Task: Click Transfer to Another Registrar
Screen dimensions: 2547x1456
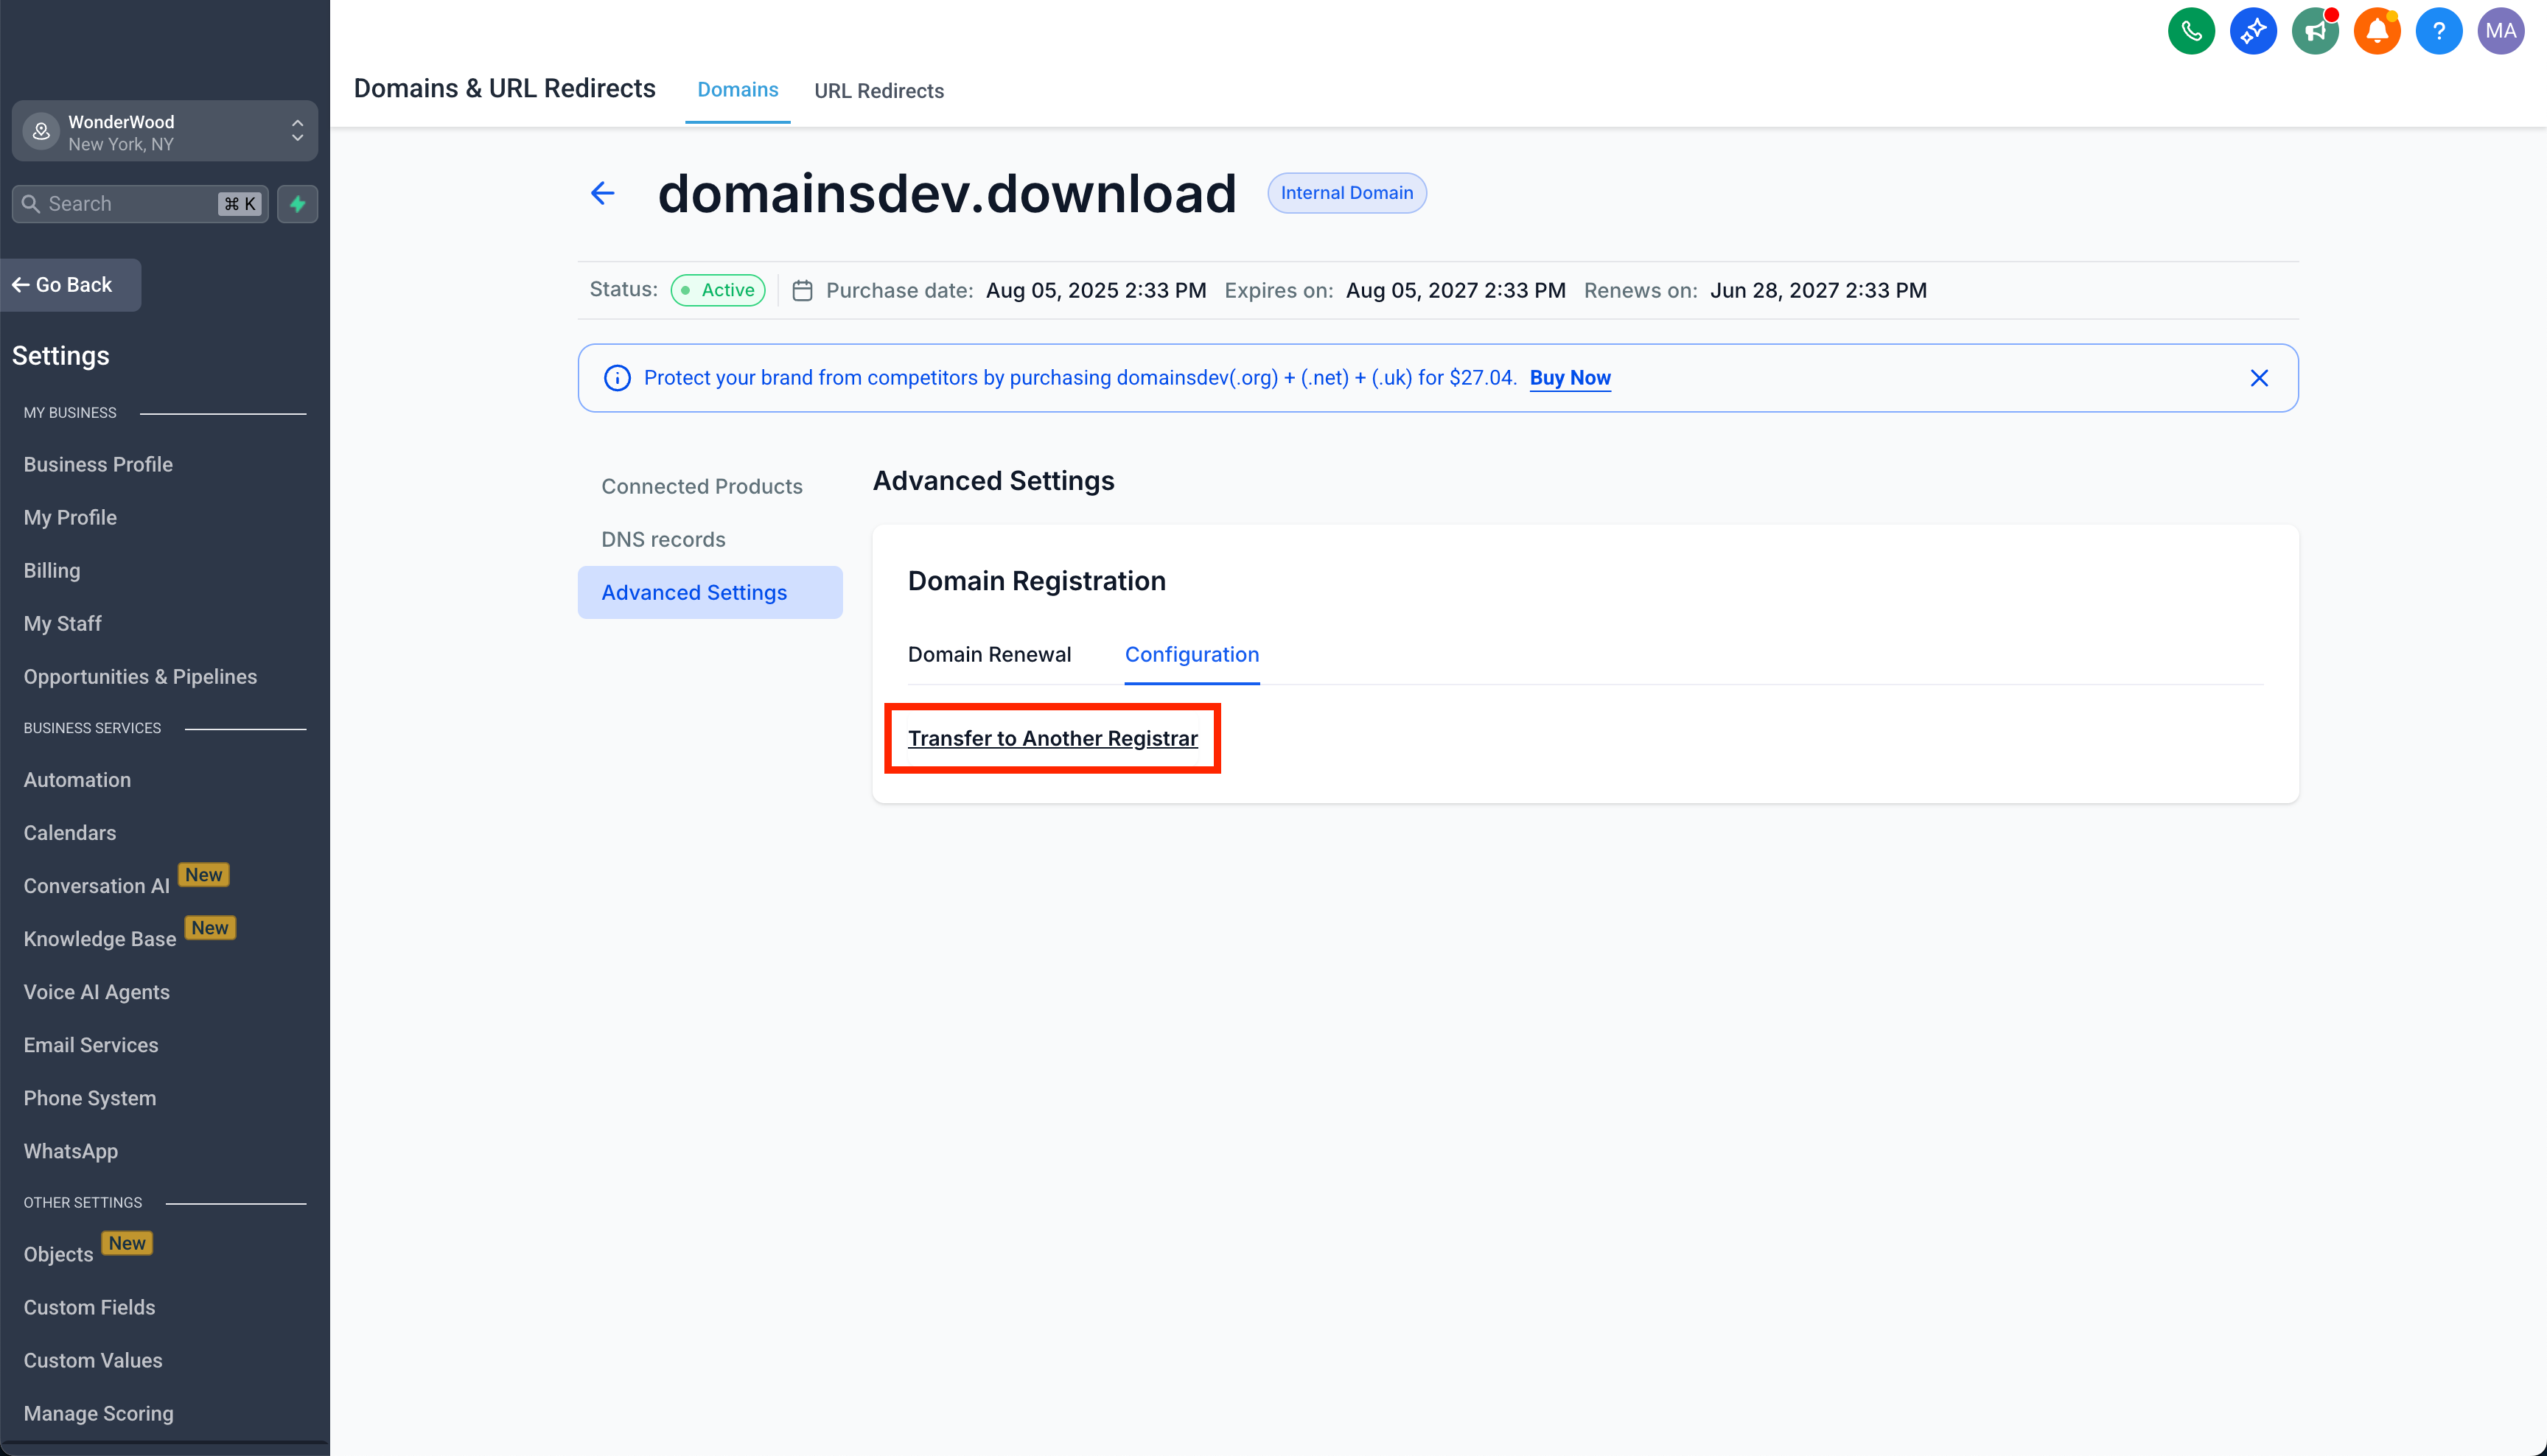Action: tap(1052, 738)
